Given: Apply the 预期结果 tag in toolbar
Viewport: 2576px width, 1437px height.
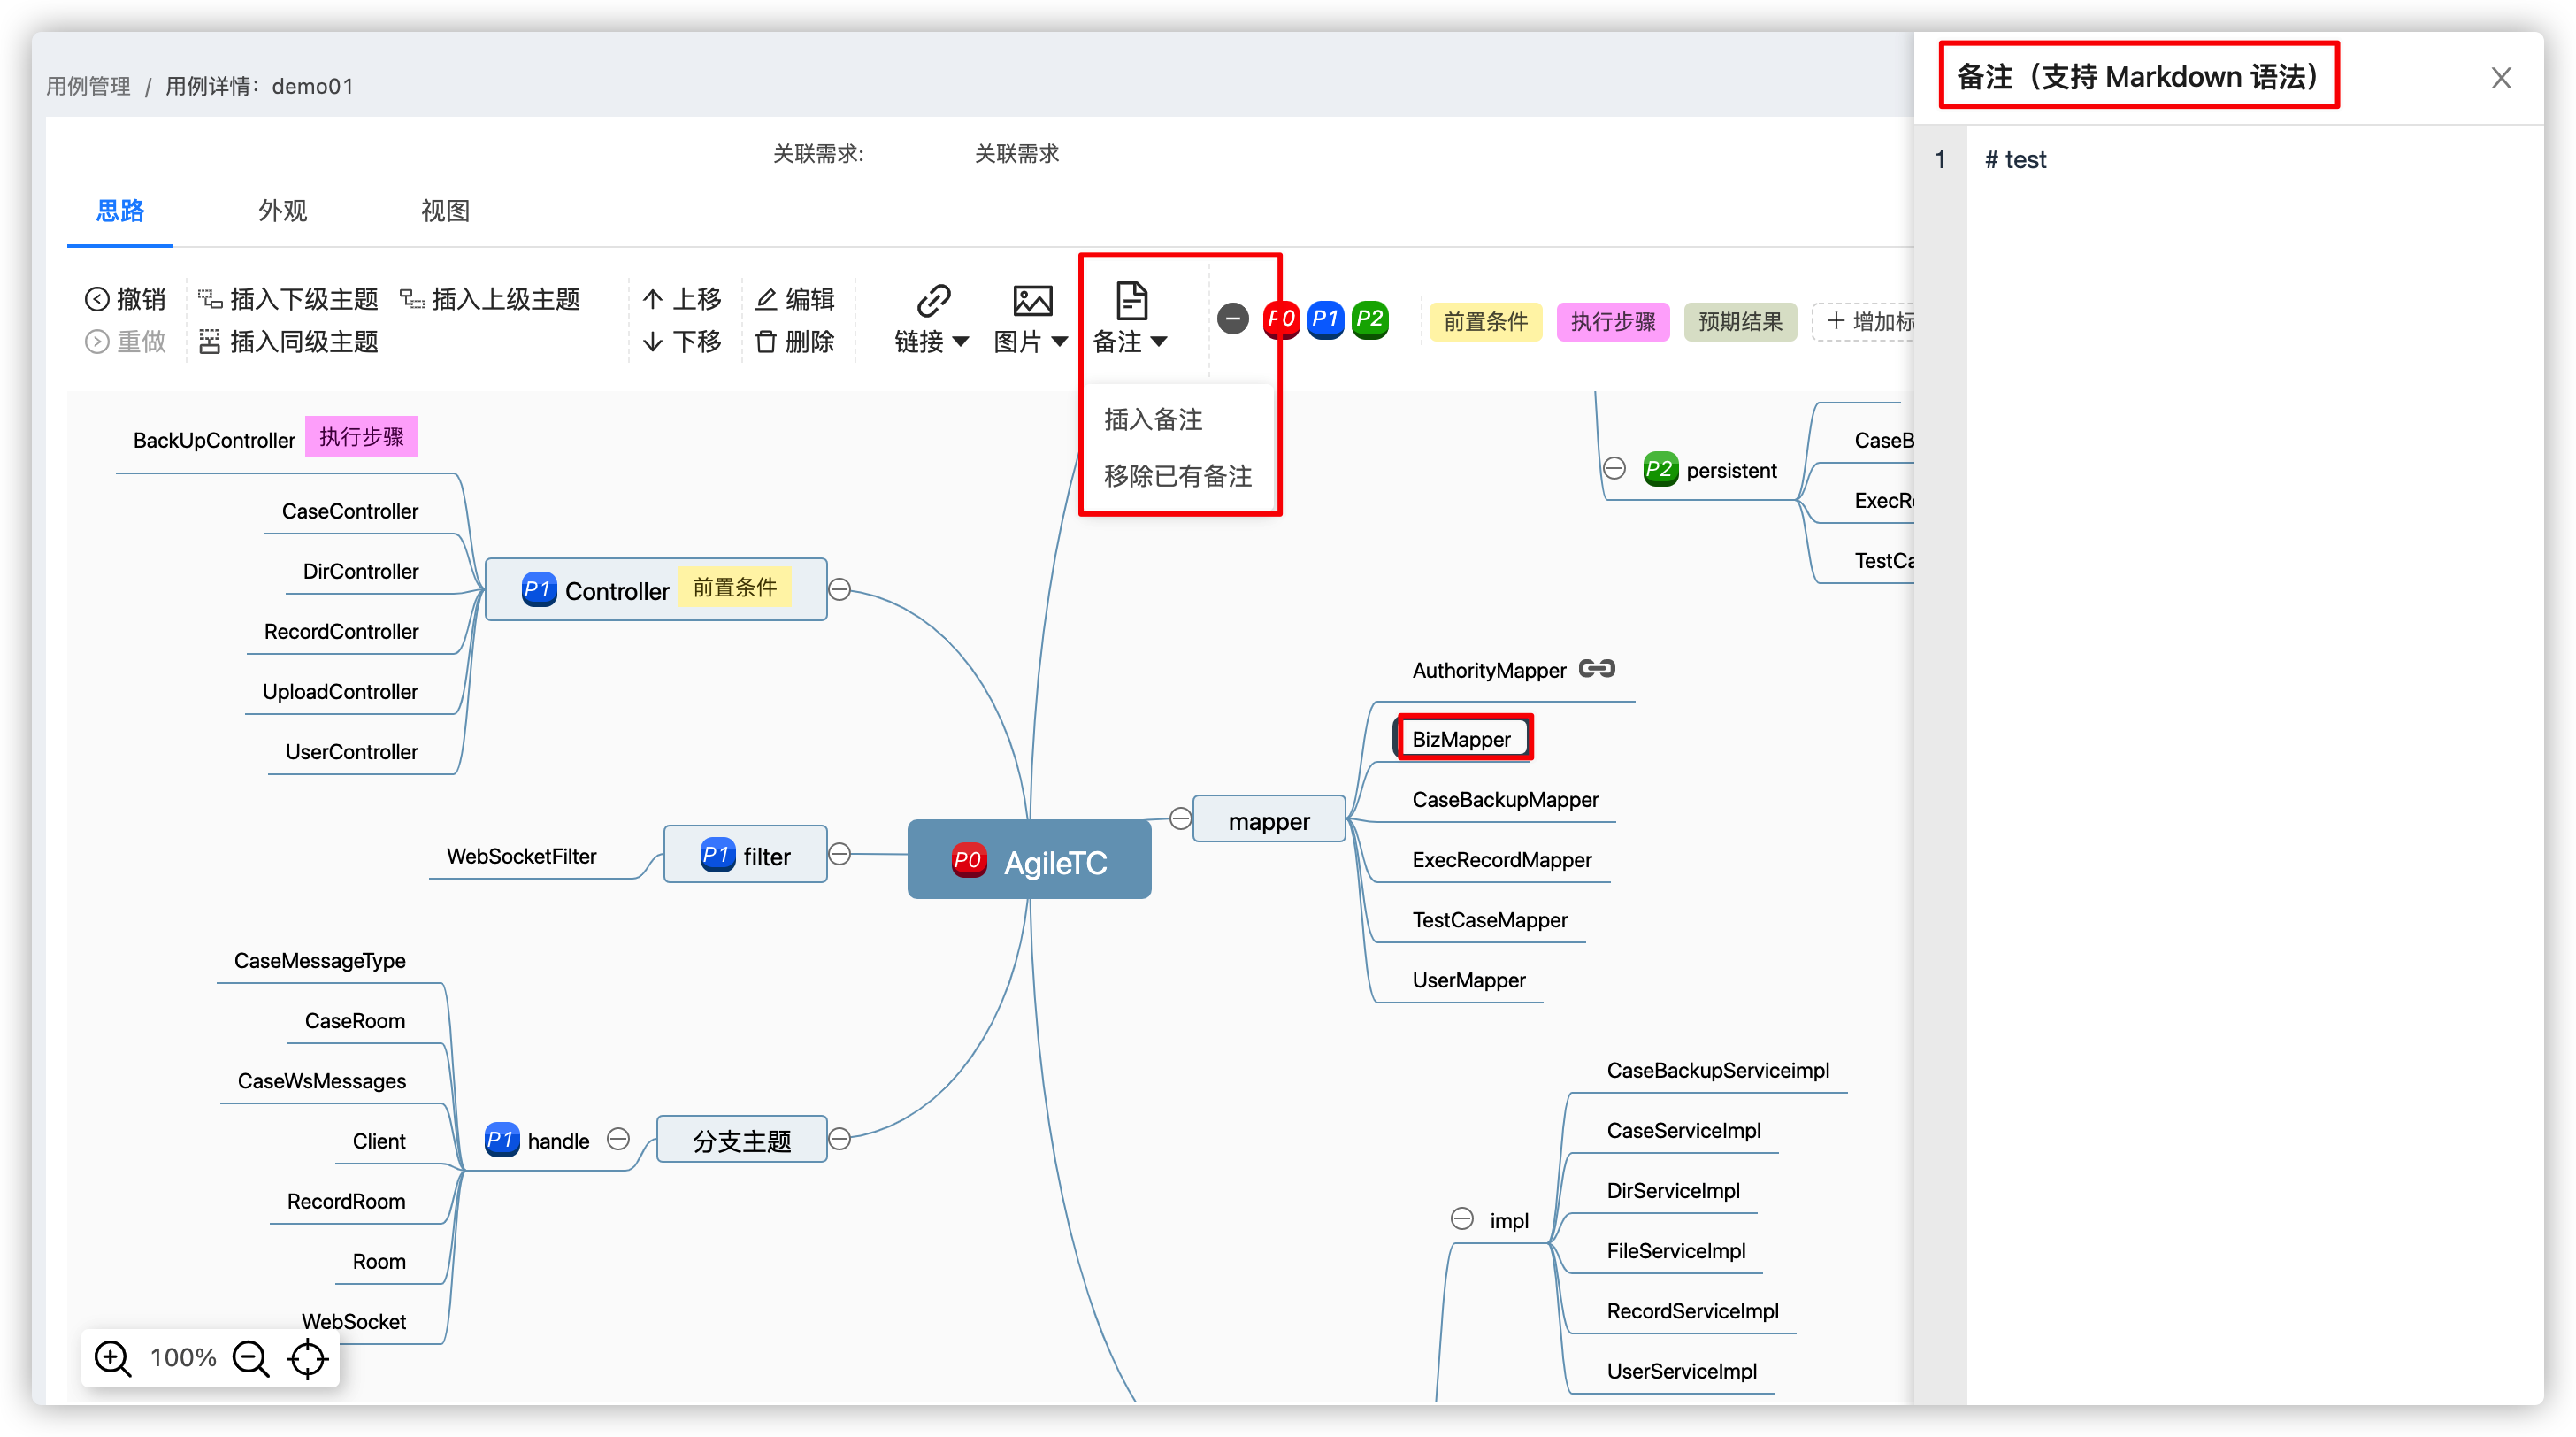Looking at the screenshot, I should coord(1740,321).
